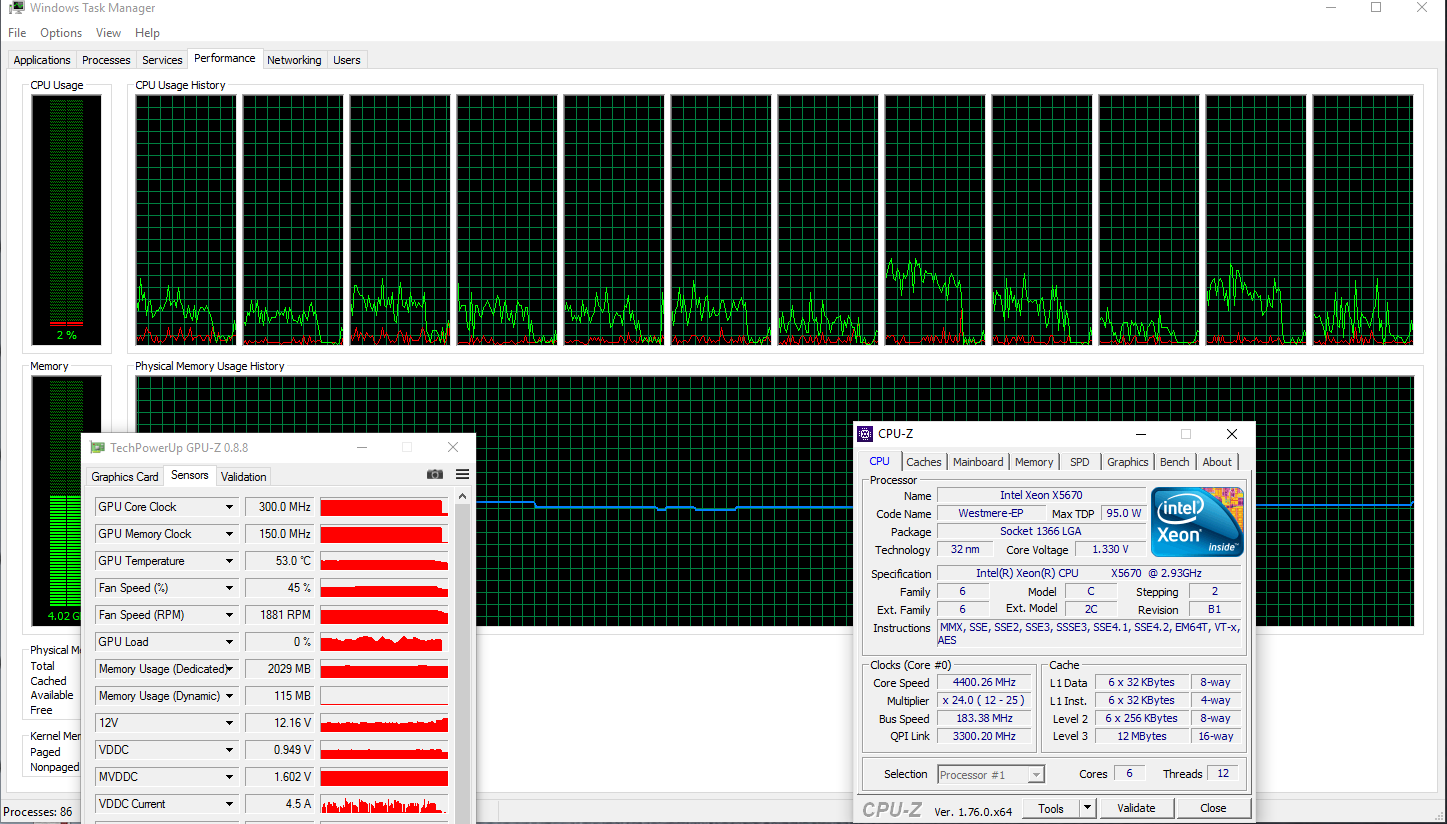Click the 1.330 V core voltage value
The image size is (1447, 824).
tap(1110, 549)
